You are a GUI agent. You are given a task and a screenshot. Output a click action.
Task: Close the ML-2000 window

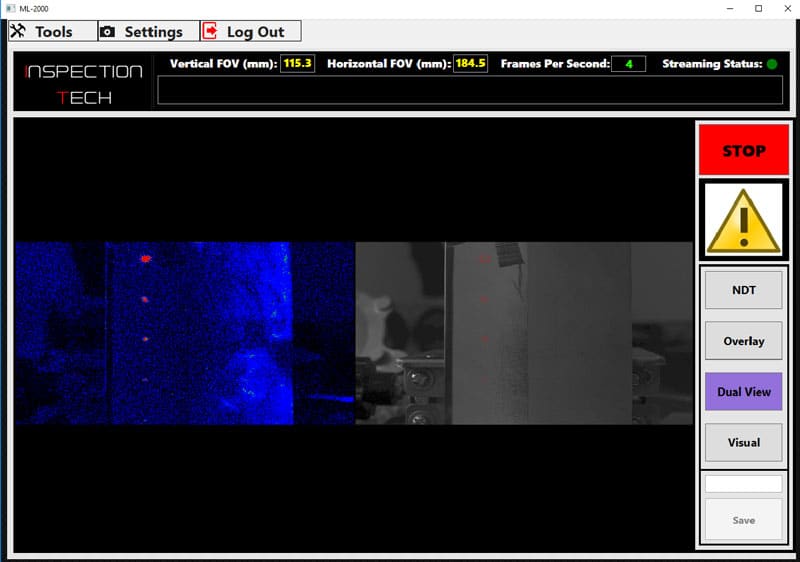click(x=787, y=8)
